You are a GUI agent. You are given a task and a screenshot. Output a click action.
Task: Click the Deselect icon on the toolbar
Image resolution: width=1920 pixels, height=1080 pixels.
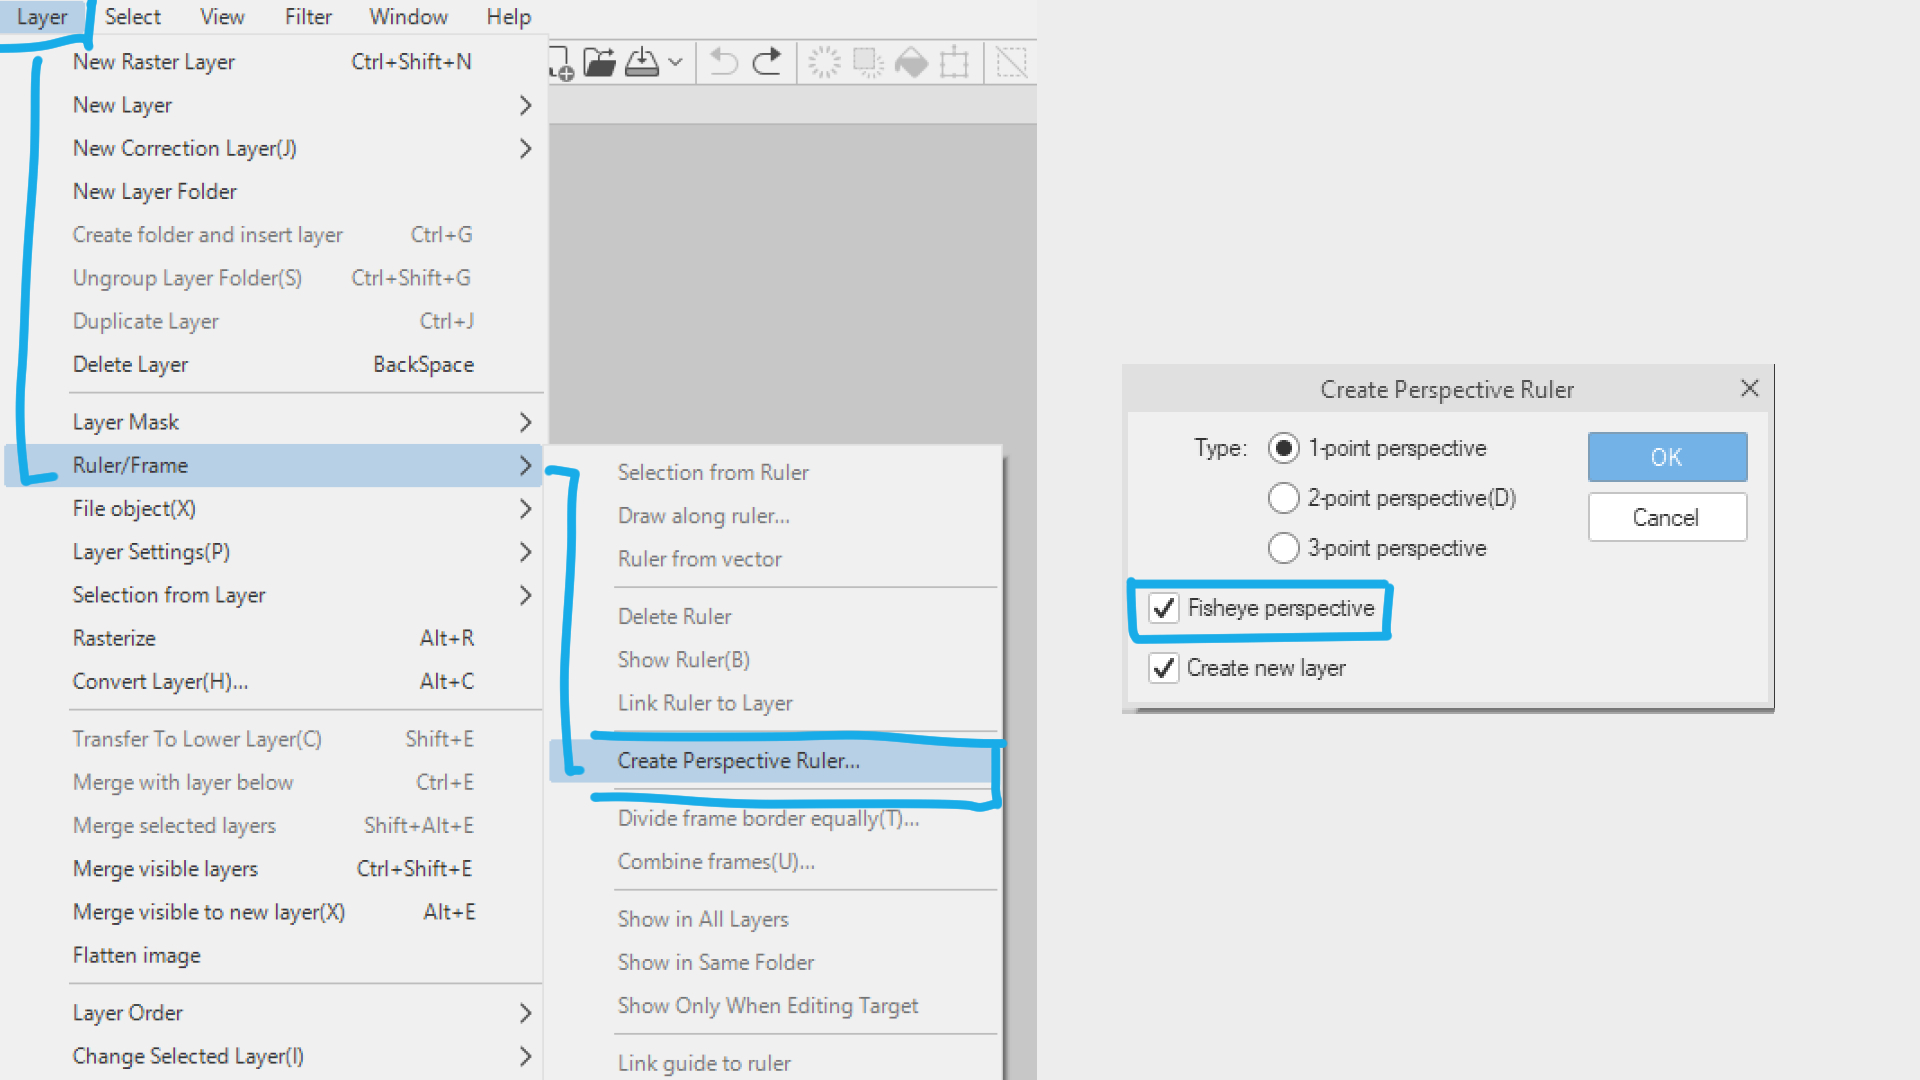[x=823, y=62]
